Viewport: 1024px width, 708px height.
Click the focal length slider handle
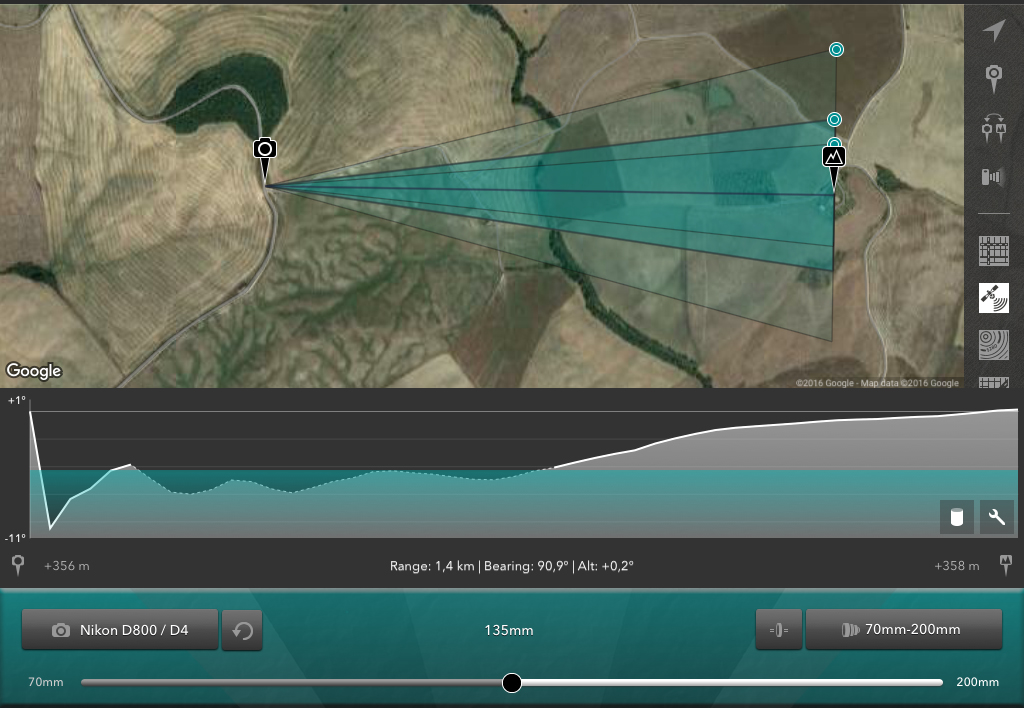click(x=512, y=683)
